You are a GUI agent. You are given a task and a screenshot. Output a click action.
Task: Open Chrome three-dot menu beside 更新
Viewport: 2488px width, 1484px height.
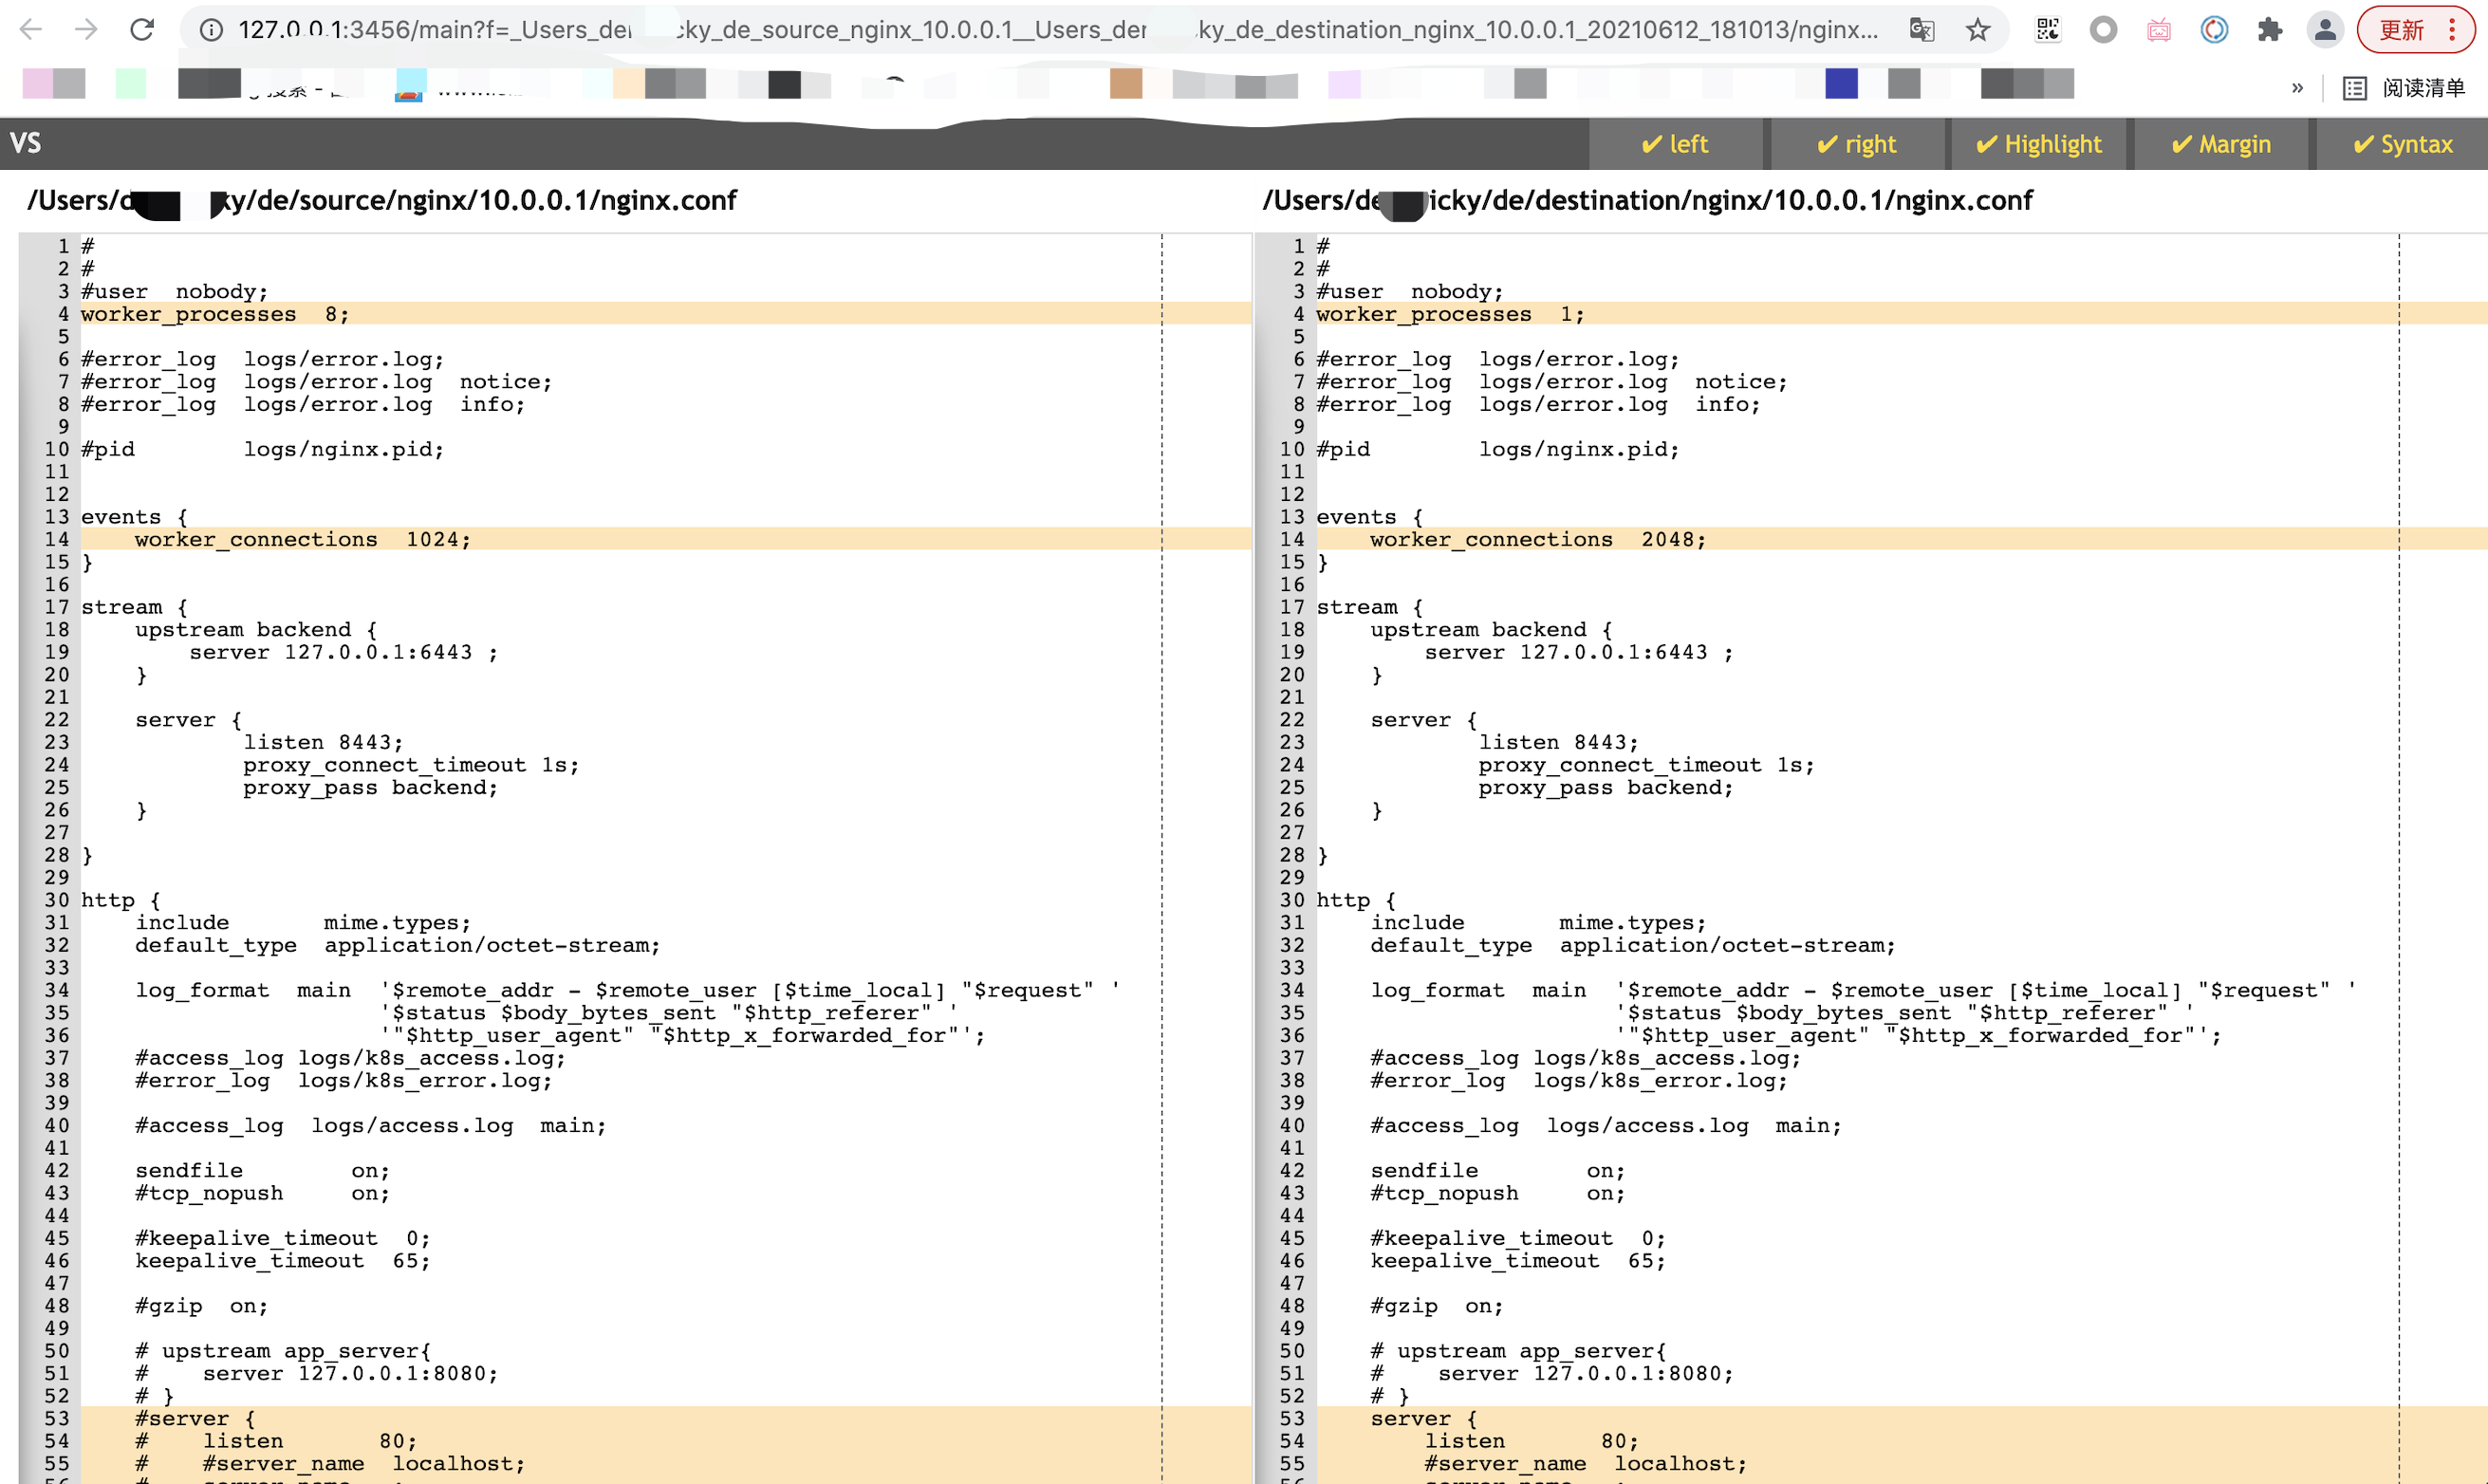pos(2452,29)
